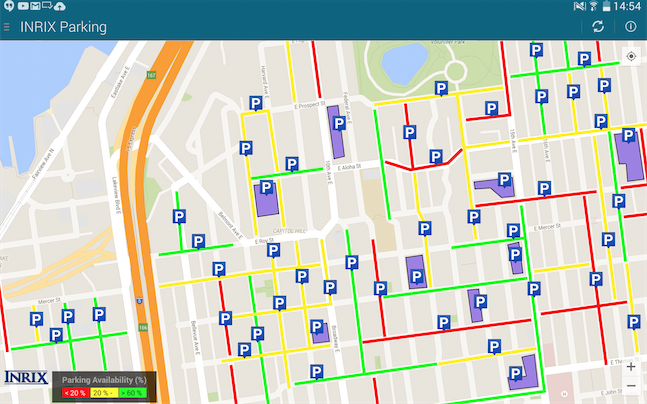Click the green over 60 % legend swatch
Screen dimensions: 647x404
[132, 393]
